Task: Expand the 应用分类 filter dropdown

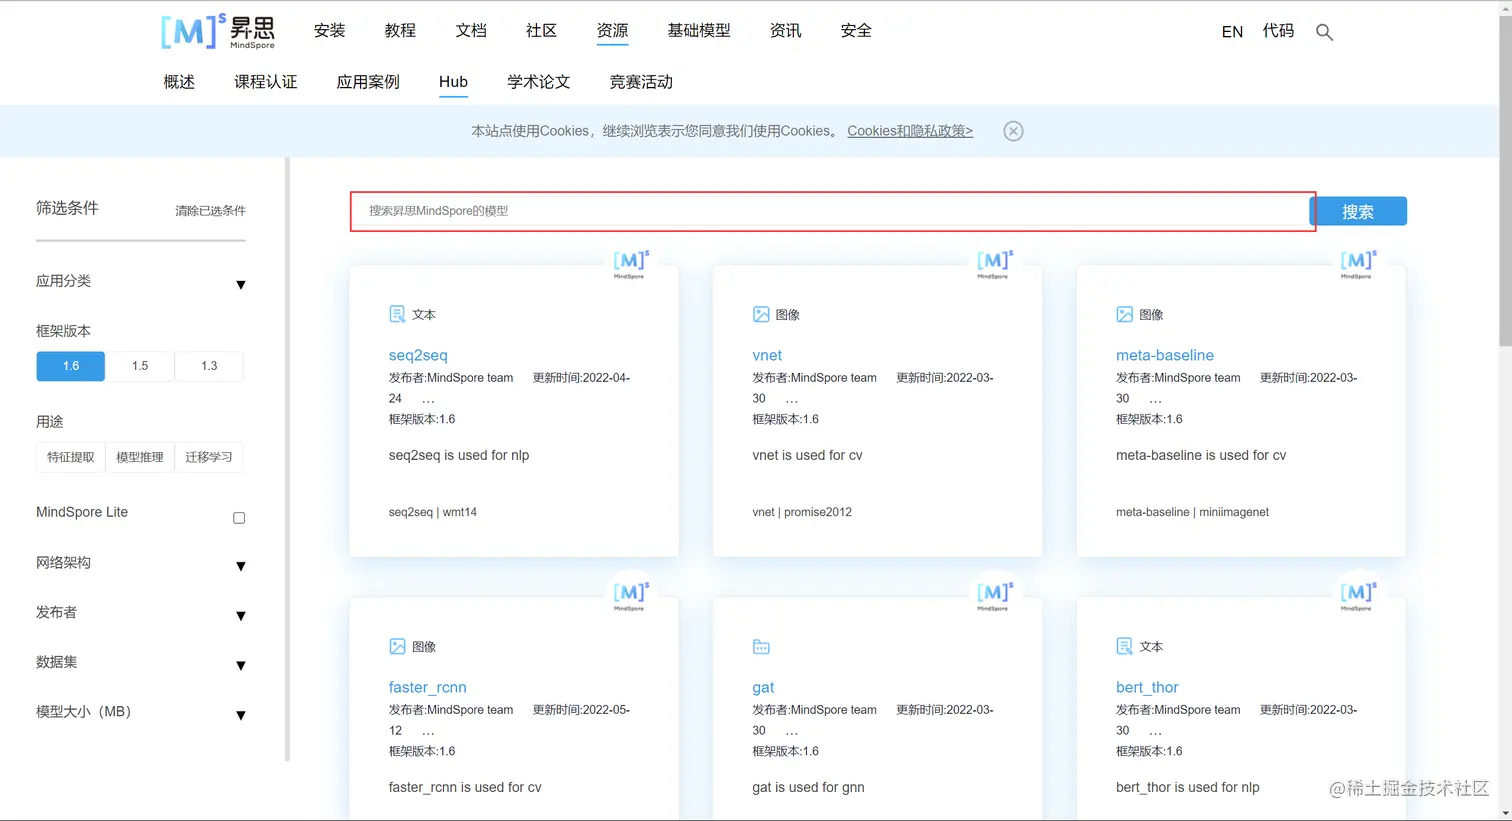Action: tap(241, 285)
